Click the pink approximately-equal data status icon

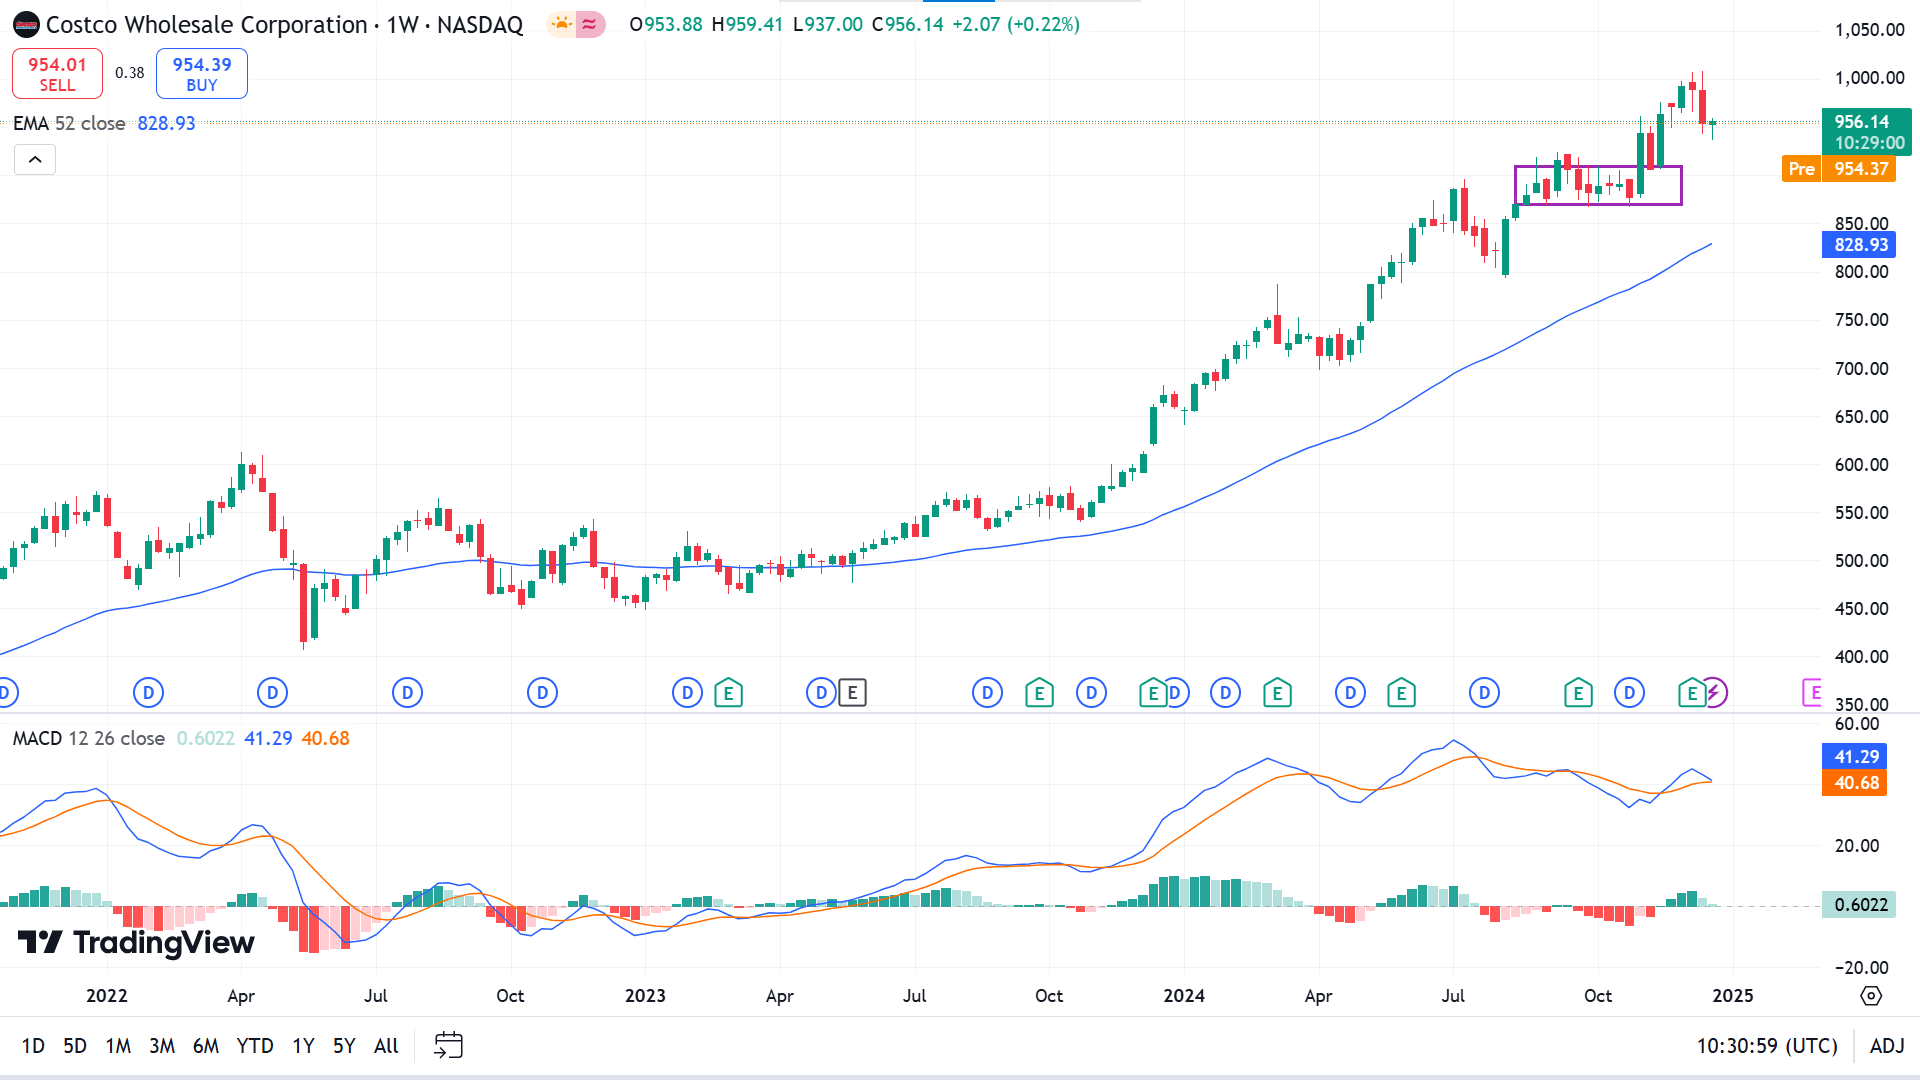click(590, 24)
